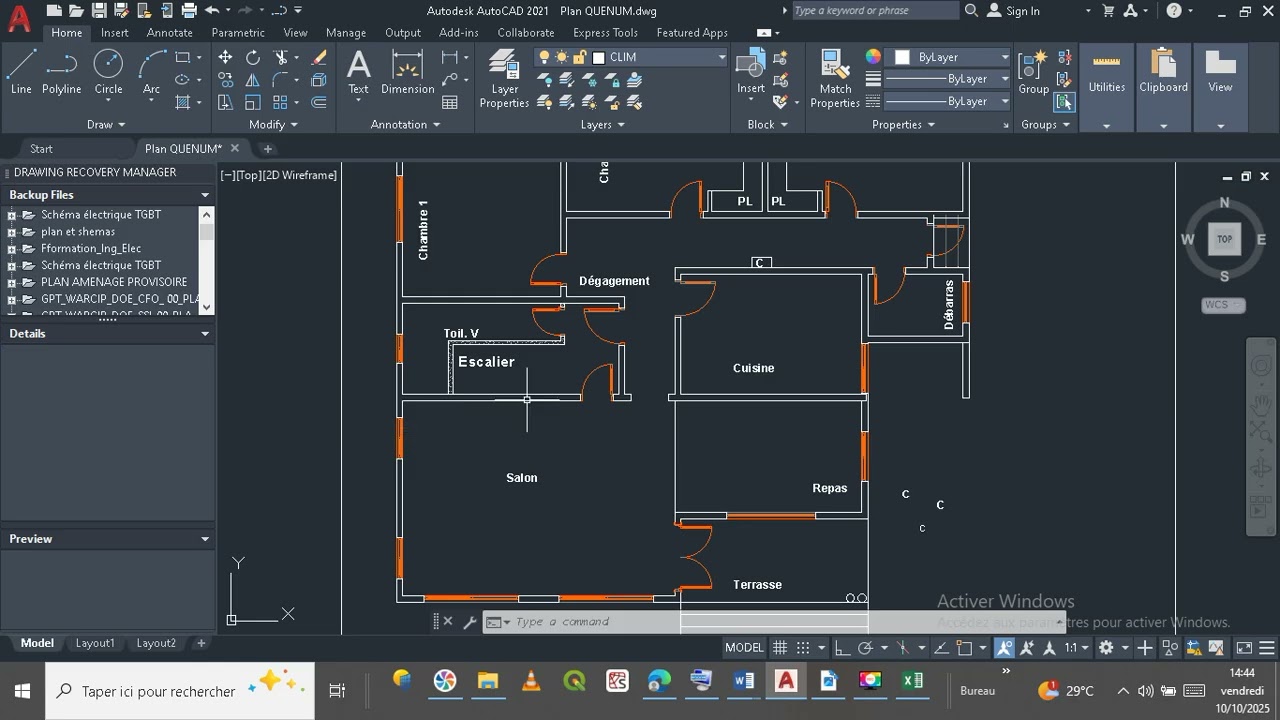The height and width of the screenshot is (720, 1280).
Task: Click Sign In button
Action: coord(1014,11)
